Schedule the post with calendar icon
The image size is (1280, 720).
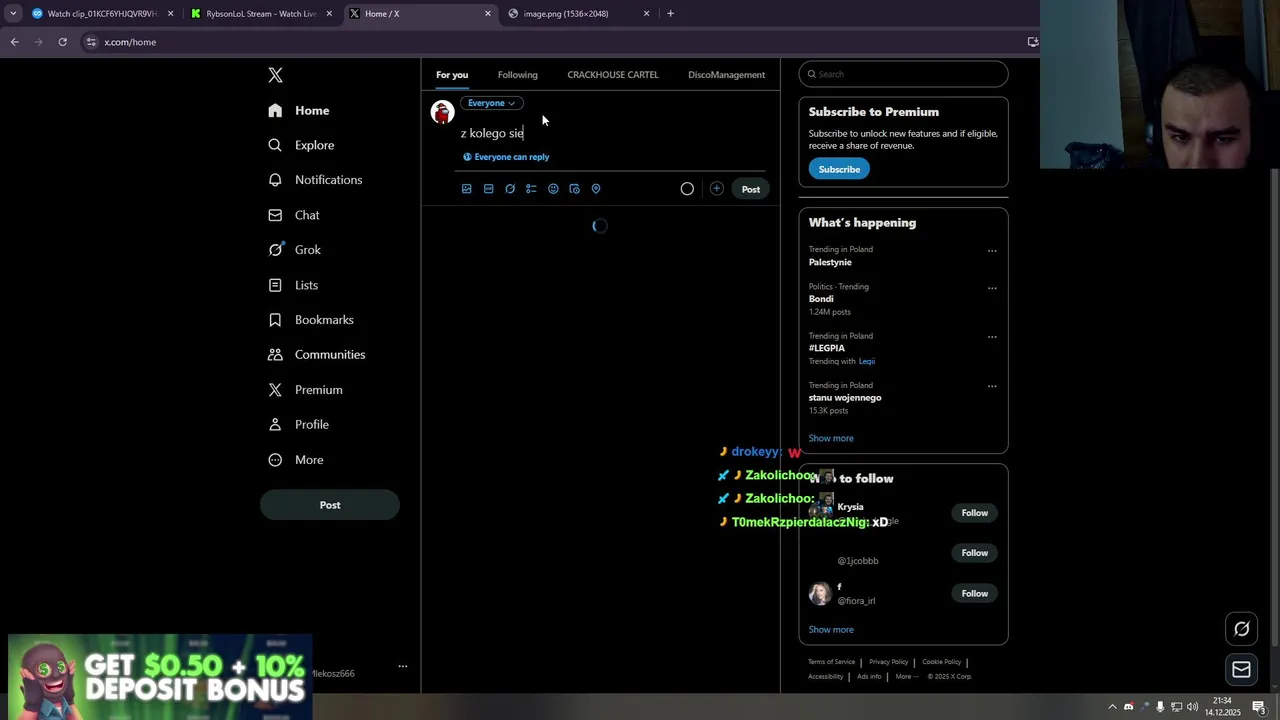[x=574, y=189]
